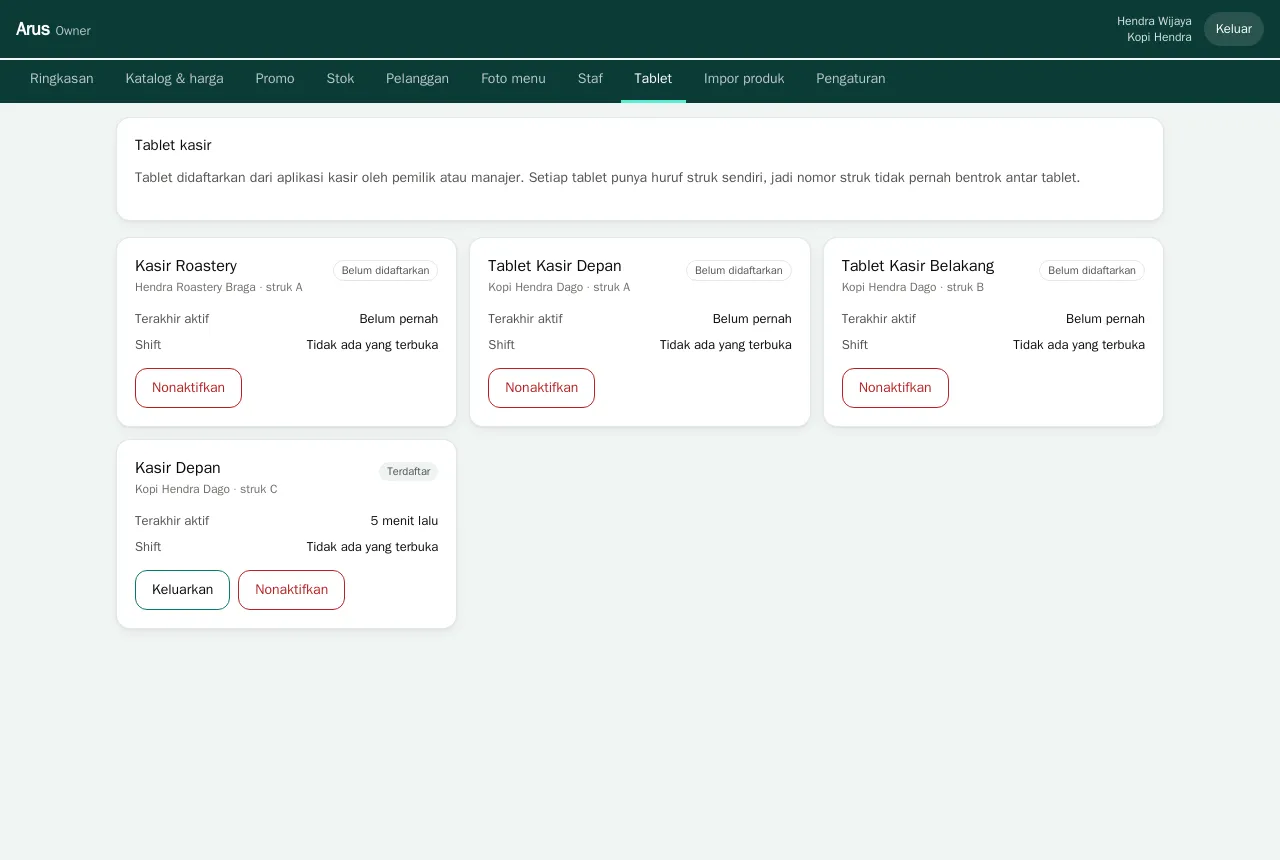
Task: Click Nonaktifkan on the Kasir Depan card
Action: tap(291, 590)
